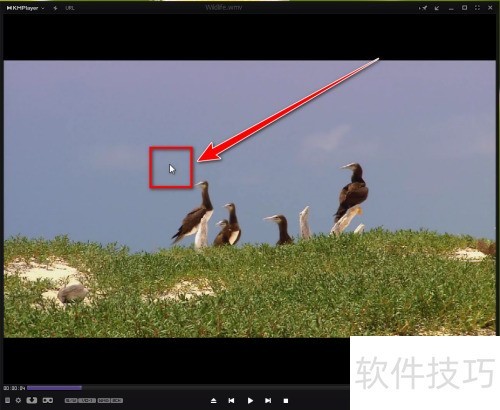Click the lightning bolt icon in title bar
Image resolution: width=500 pixels, height=410 pixels.
click(55, 8)
